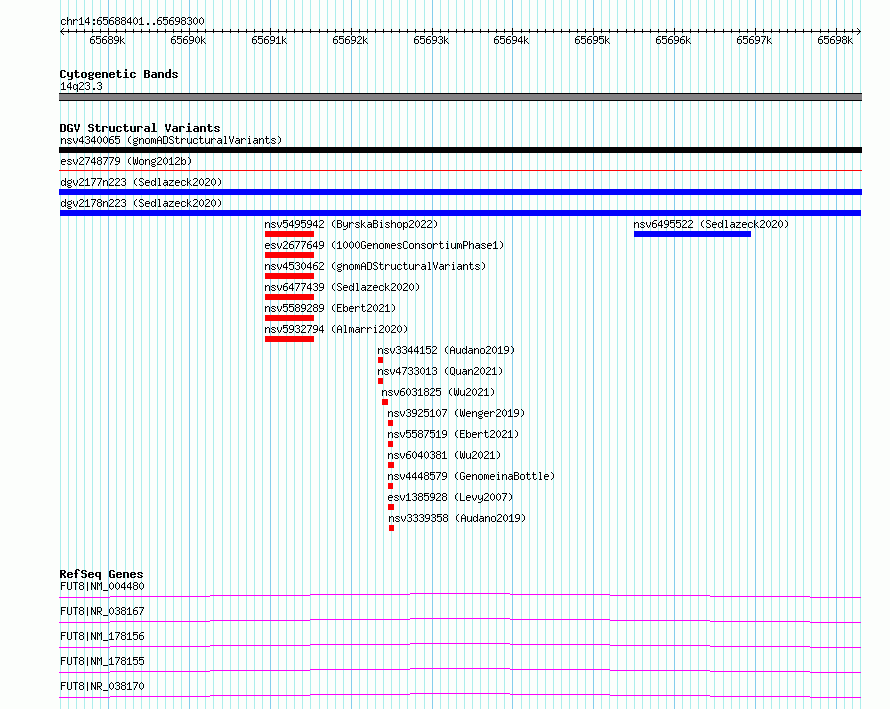
Task: Select the RefSeq Genes track title
Action: (101, 574)
